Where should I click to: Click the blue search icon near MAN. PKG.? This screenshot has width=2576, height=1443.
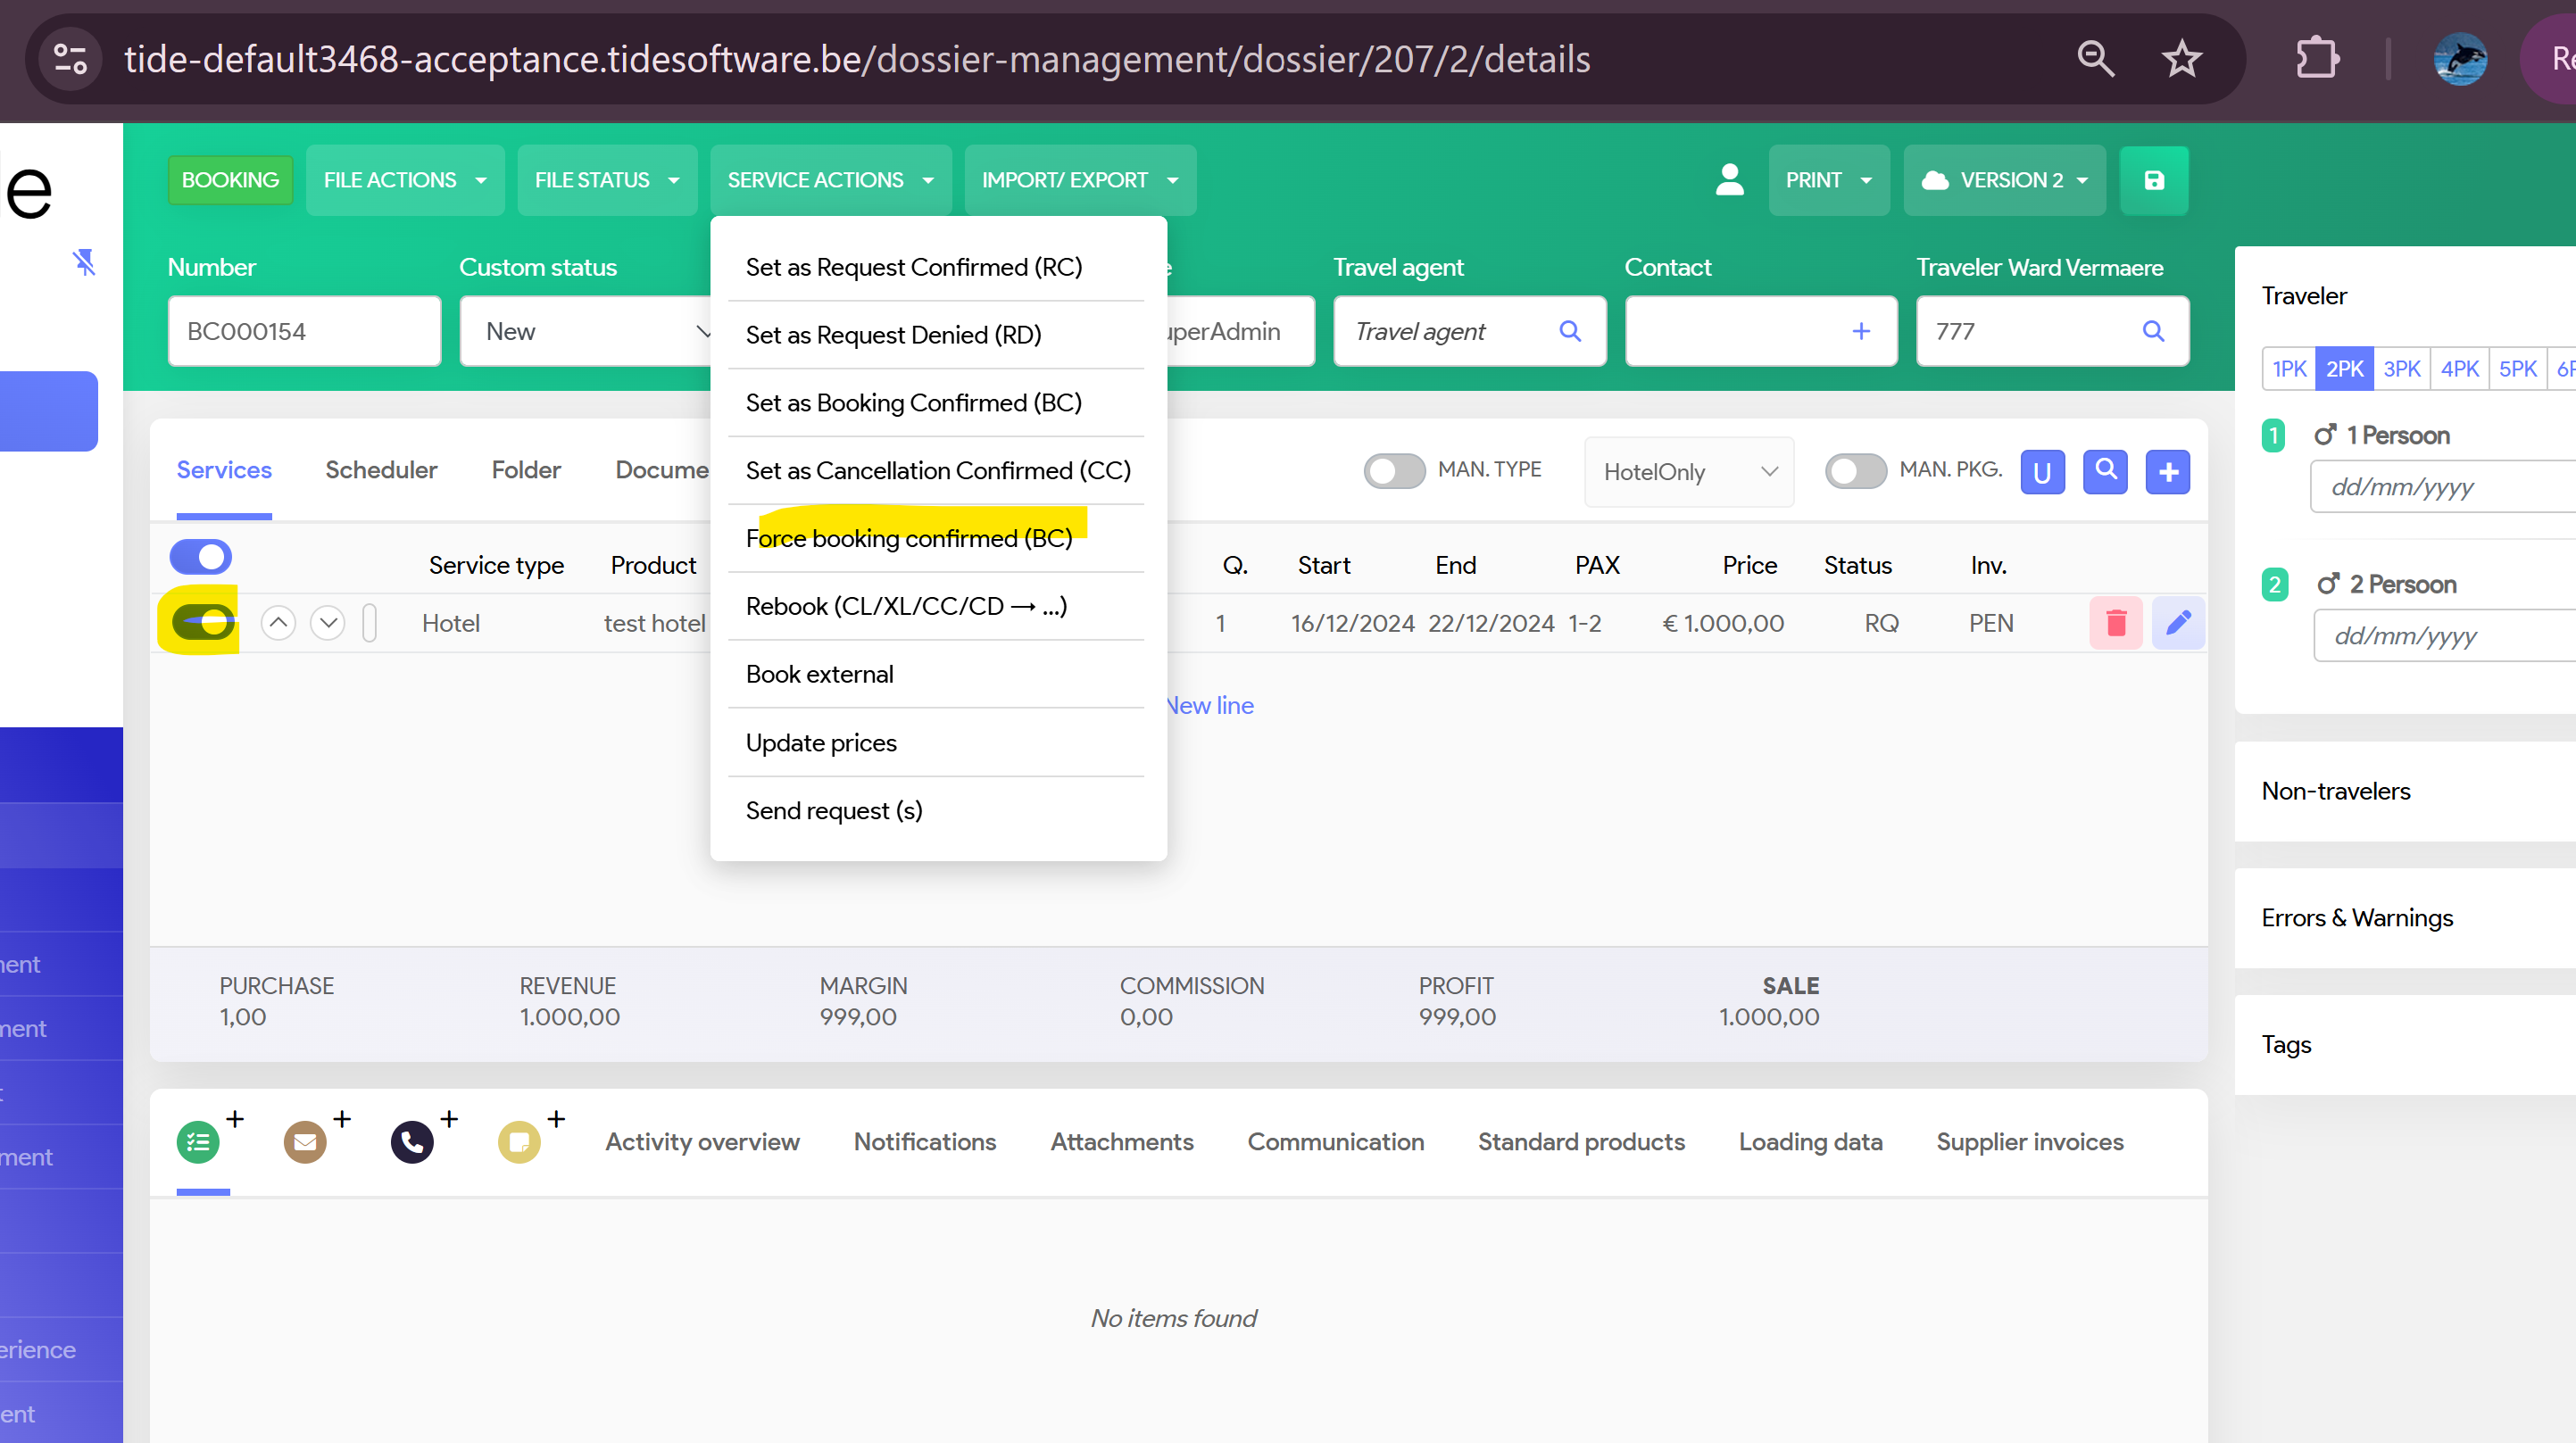(x=2104, y=471)
